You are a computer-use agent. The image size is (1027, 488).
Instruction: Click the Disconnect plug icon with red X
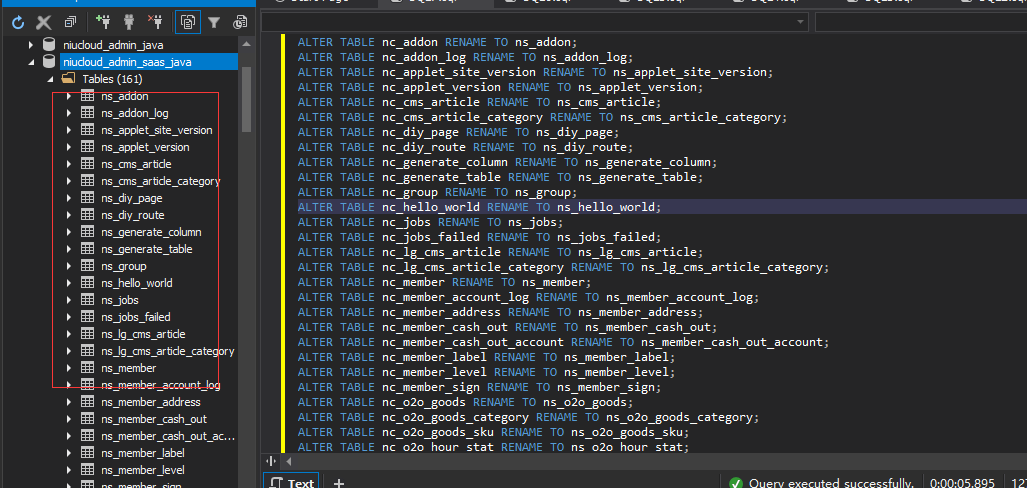click(x=155, y=21)
